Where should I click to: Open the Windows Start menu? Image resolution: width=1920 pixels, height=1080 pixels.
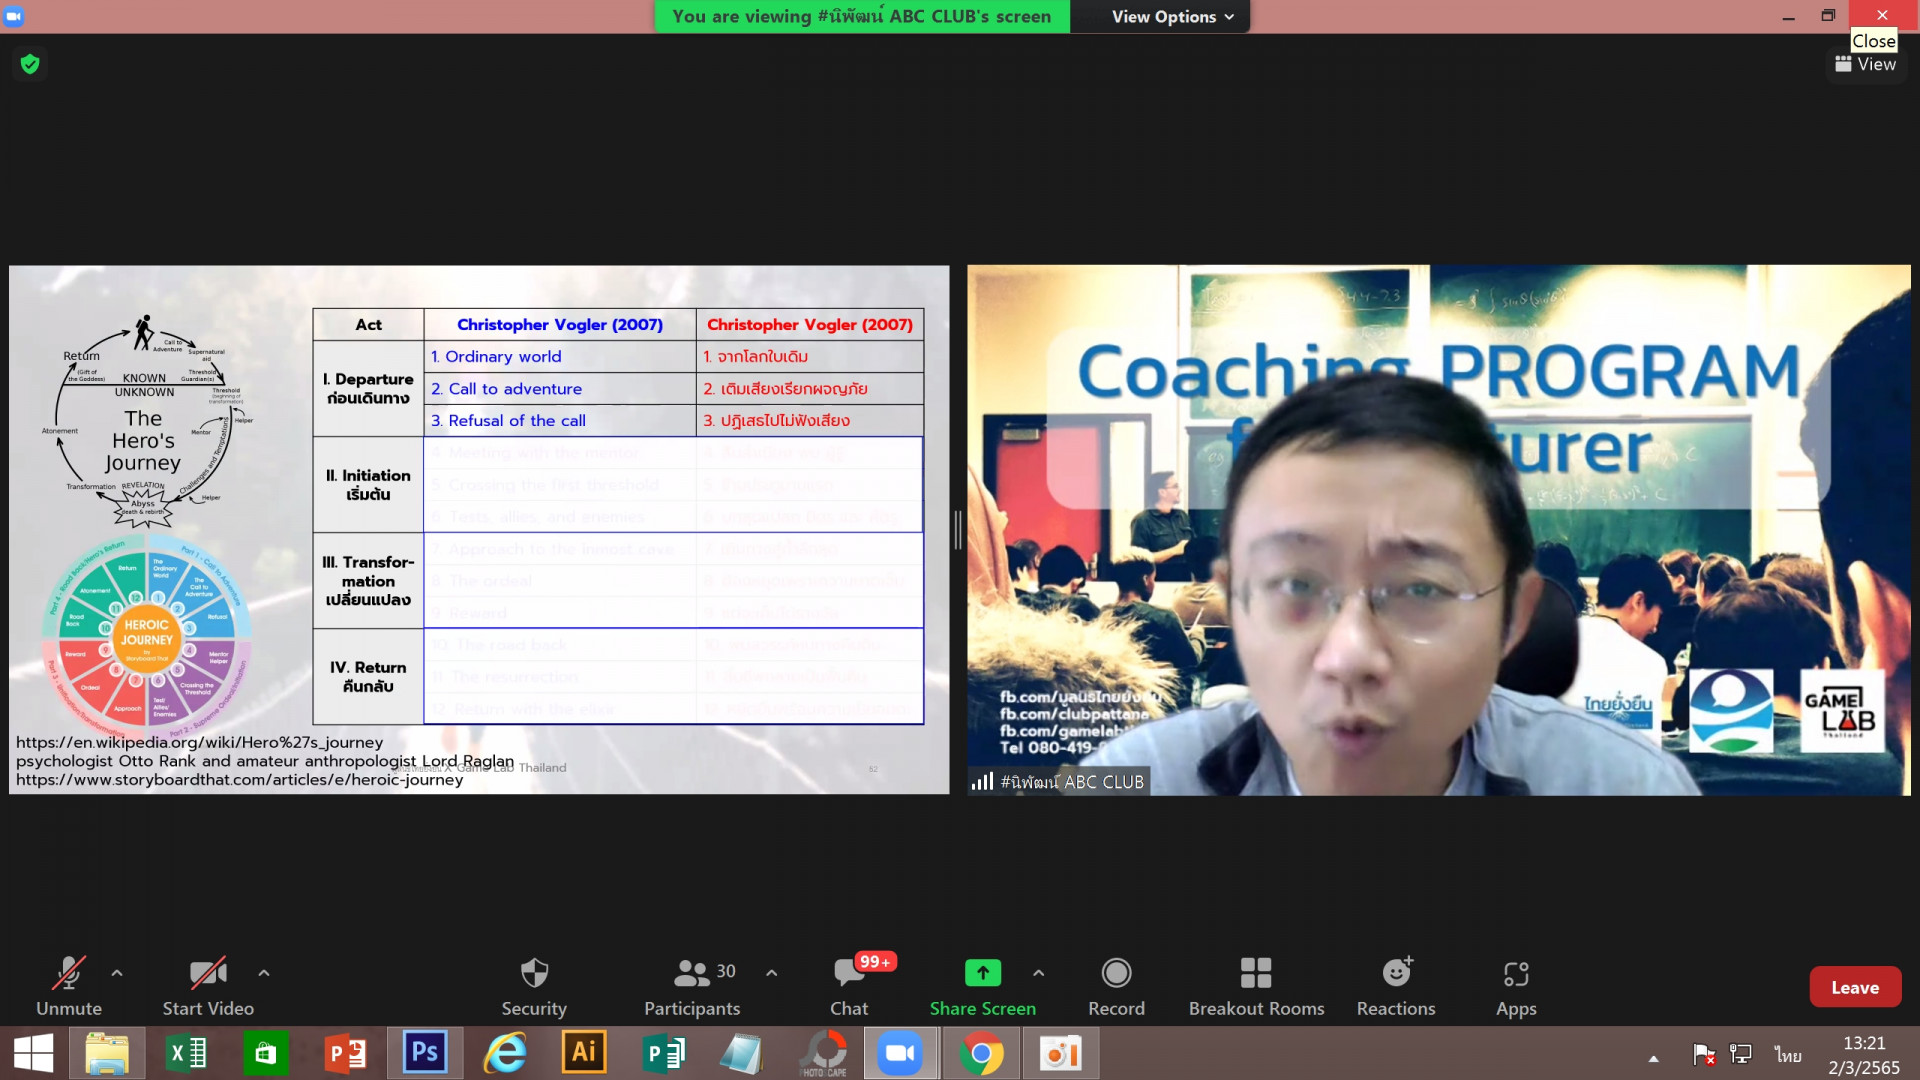click(33, 1054)
